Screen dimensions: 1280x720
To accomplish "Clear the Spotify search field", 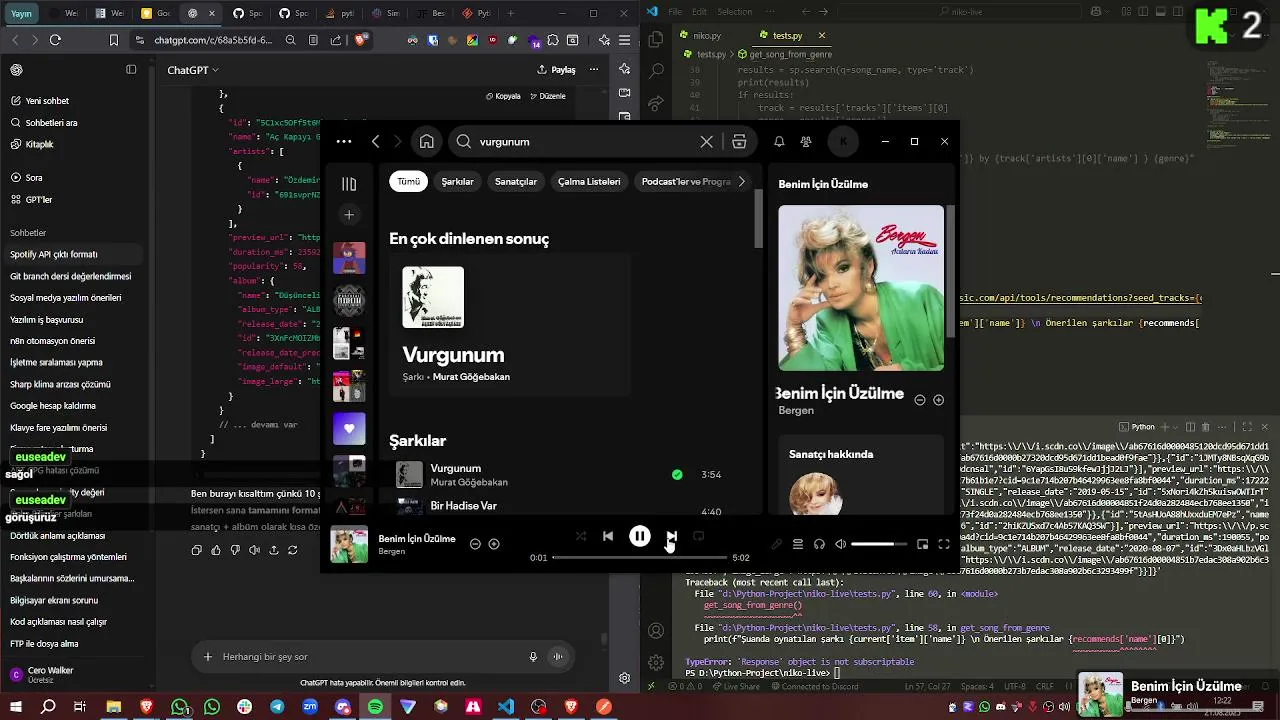I will [x=706, y=142].
